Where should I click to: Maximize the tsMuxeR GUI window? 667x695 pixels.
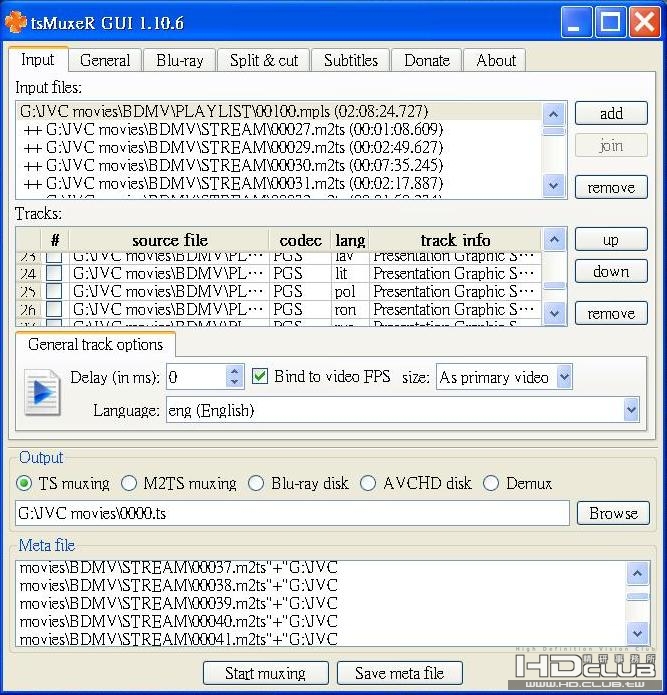point(610,21)
